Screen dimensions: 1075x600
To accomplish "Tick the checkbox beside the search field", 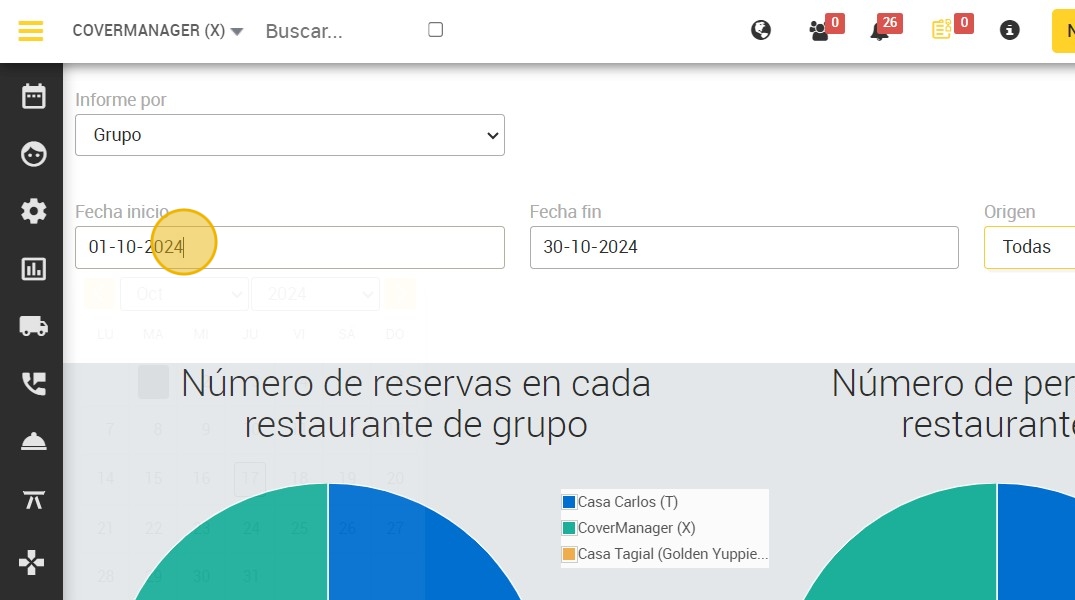I will [x=435, y=29].
